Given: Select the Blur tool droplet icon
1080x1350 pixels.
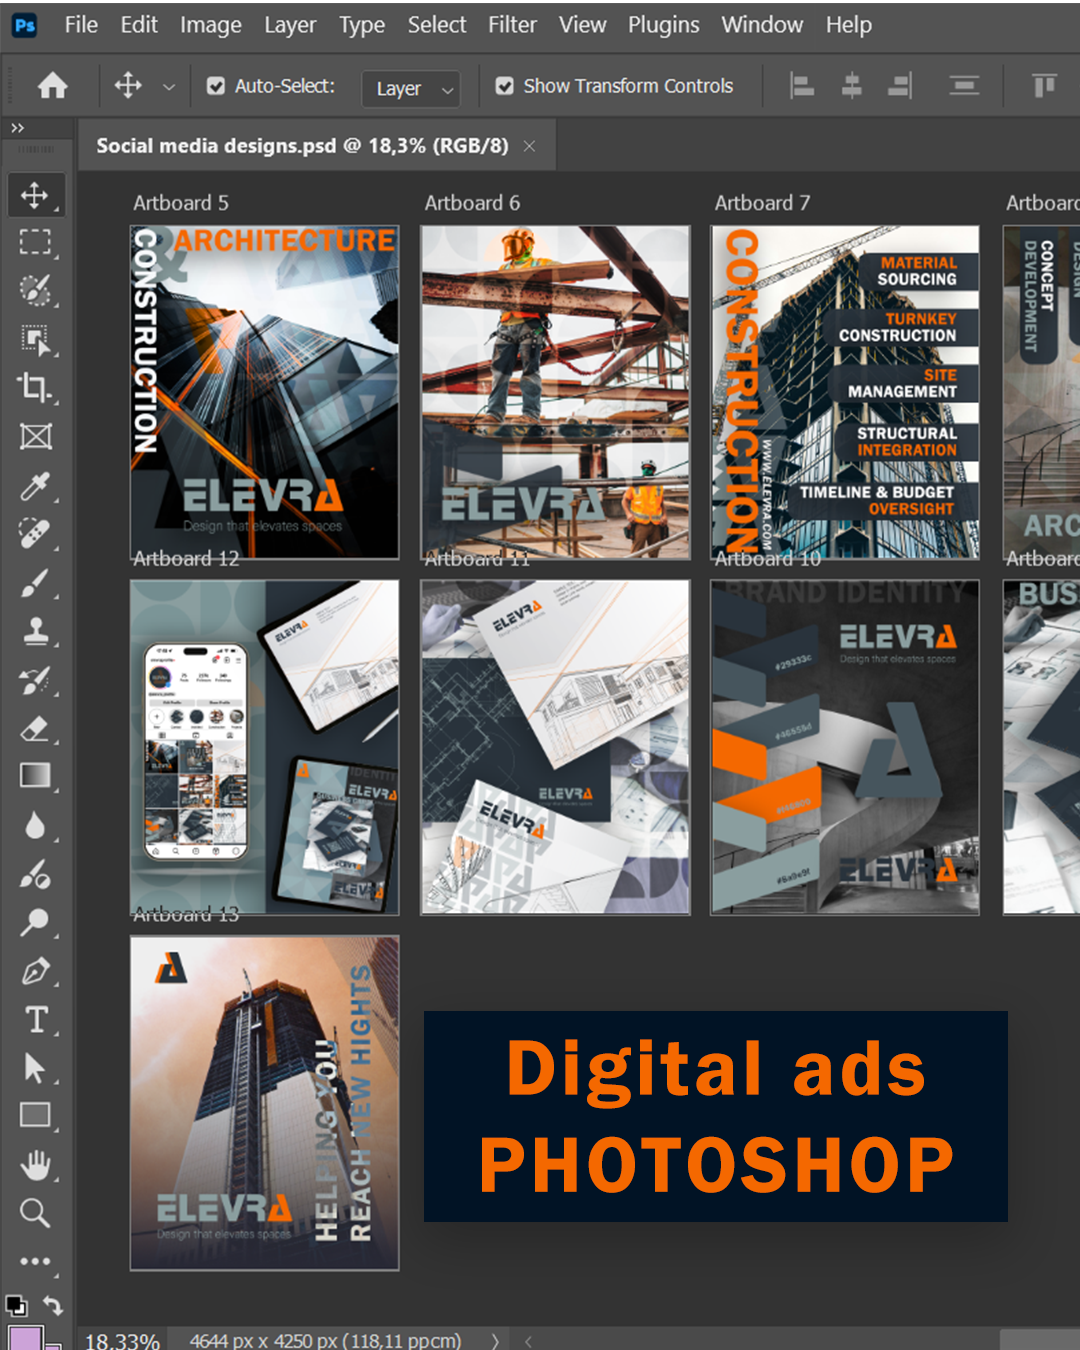Looking at the screenshot, I should click(x=36, y=826).
